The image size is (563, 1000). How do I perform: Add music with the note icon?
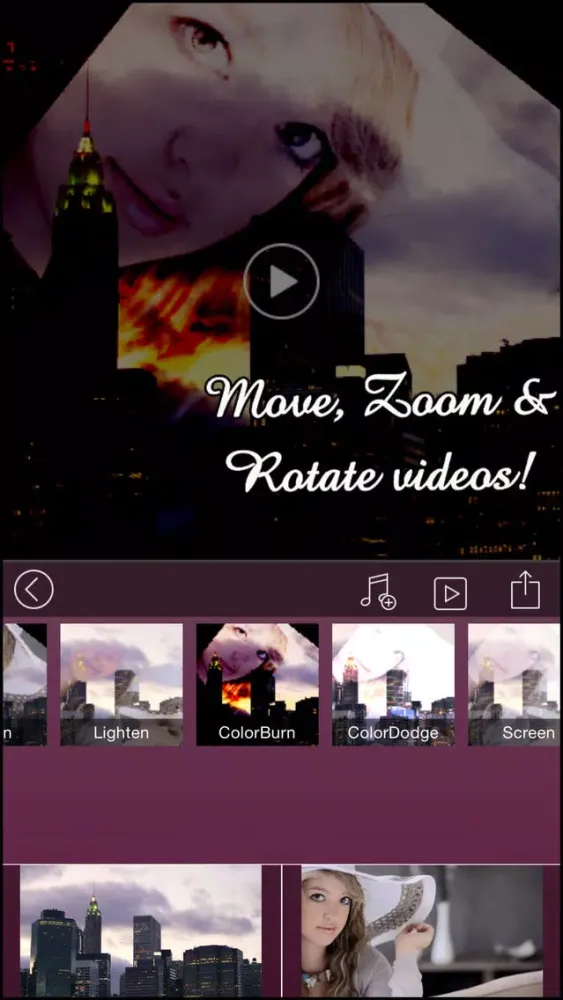point(378,592)
